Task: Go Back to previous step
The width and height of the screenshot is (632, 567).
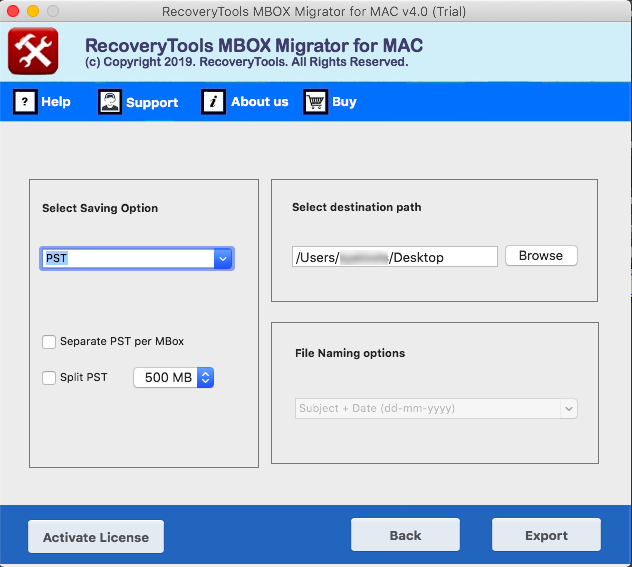Action: (x=405, y=534)
